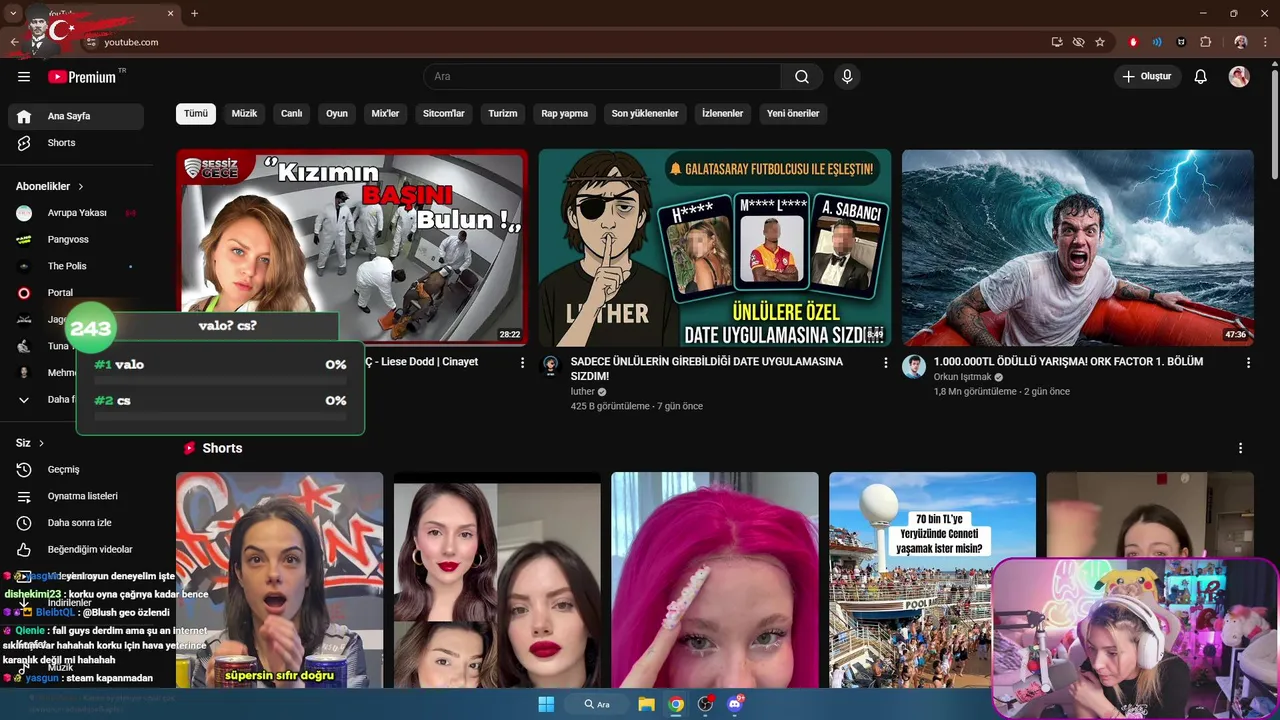Image resolution: width=1280 pixels, height=720 pixels.
Task: Select the Yeni öneriler filter chip
Action: (x=793, y=114)
